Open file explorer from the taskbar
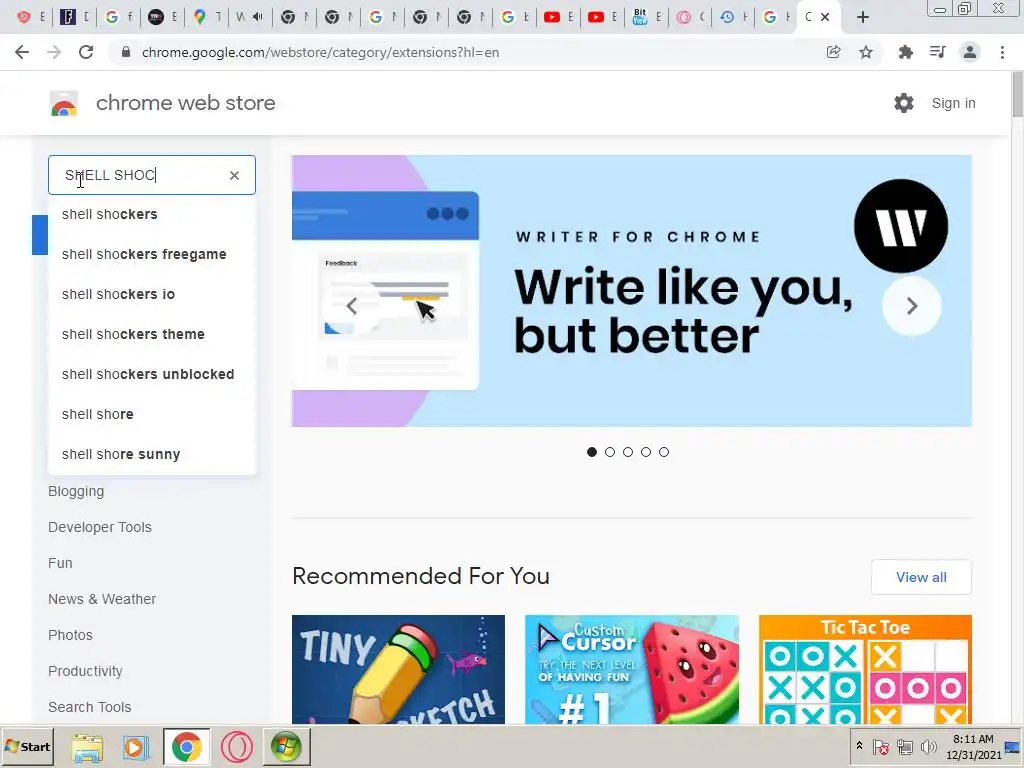 87,747
